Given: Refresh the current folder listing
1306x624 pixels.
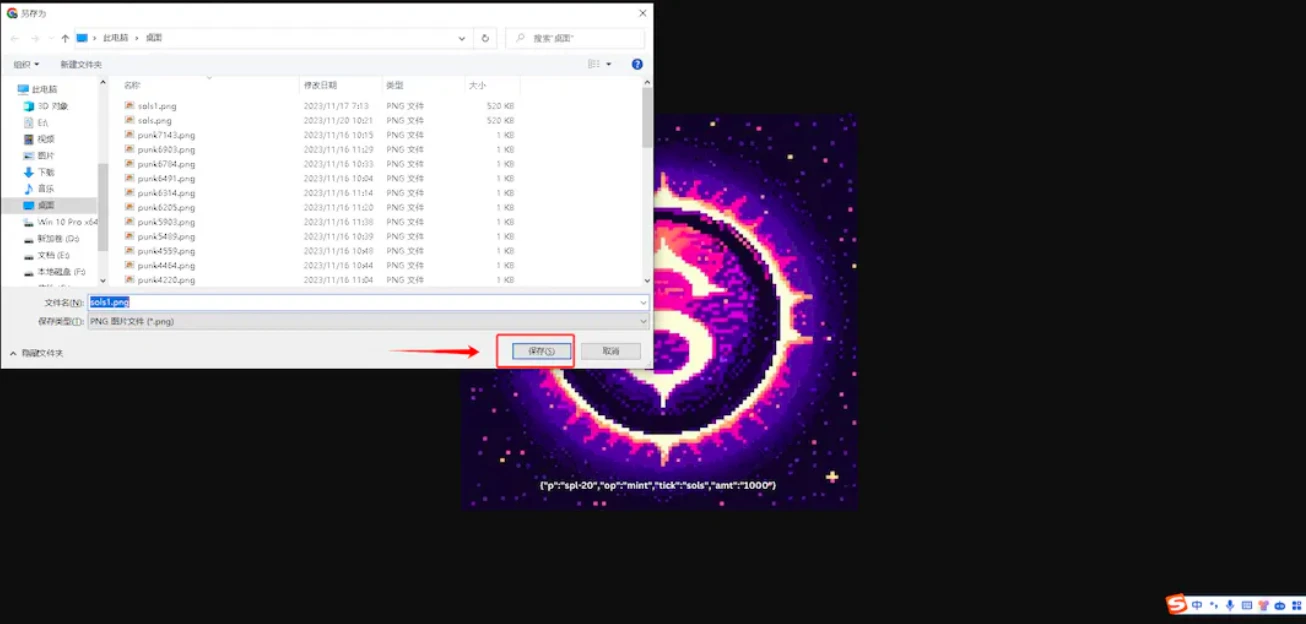Looking at the screenshot, I should click(485, 38).
